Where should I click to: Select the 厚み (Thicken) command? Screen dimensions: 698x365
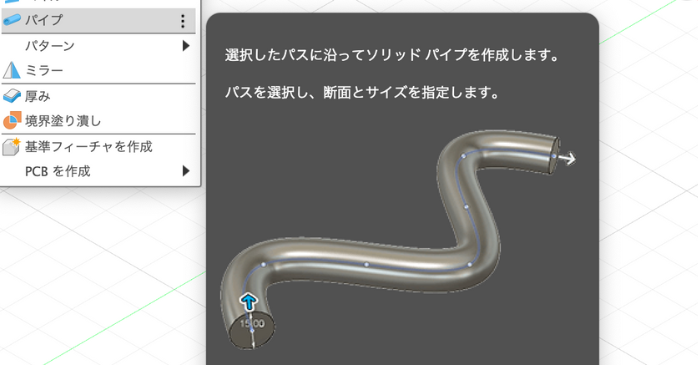[98, 96]
